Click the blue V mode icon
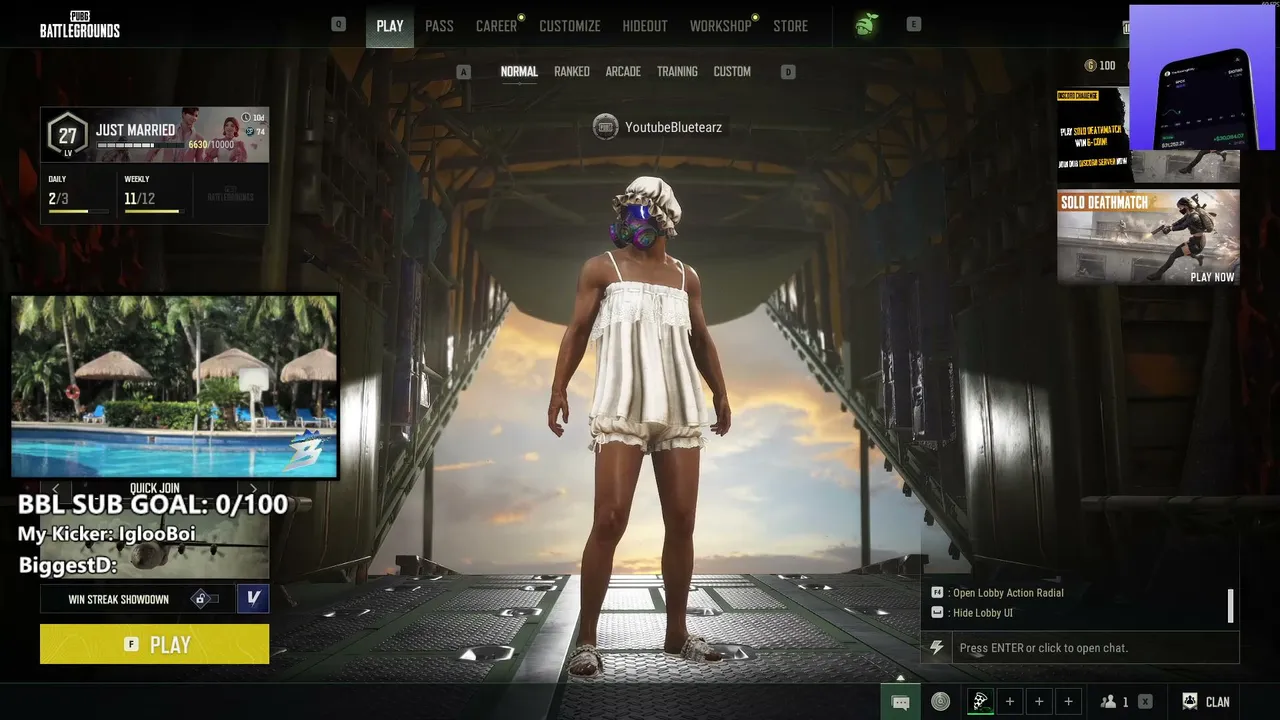 pyautogui.click(x=253, y=598)
